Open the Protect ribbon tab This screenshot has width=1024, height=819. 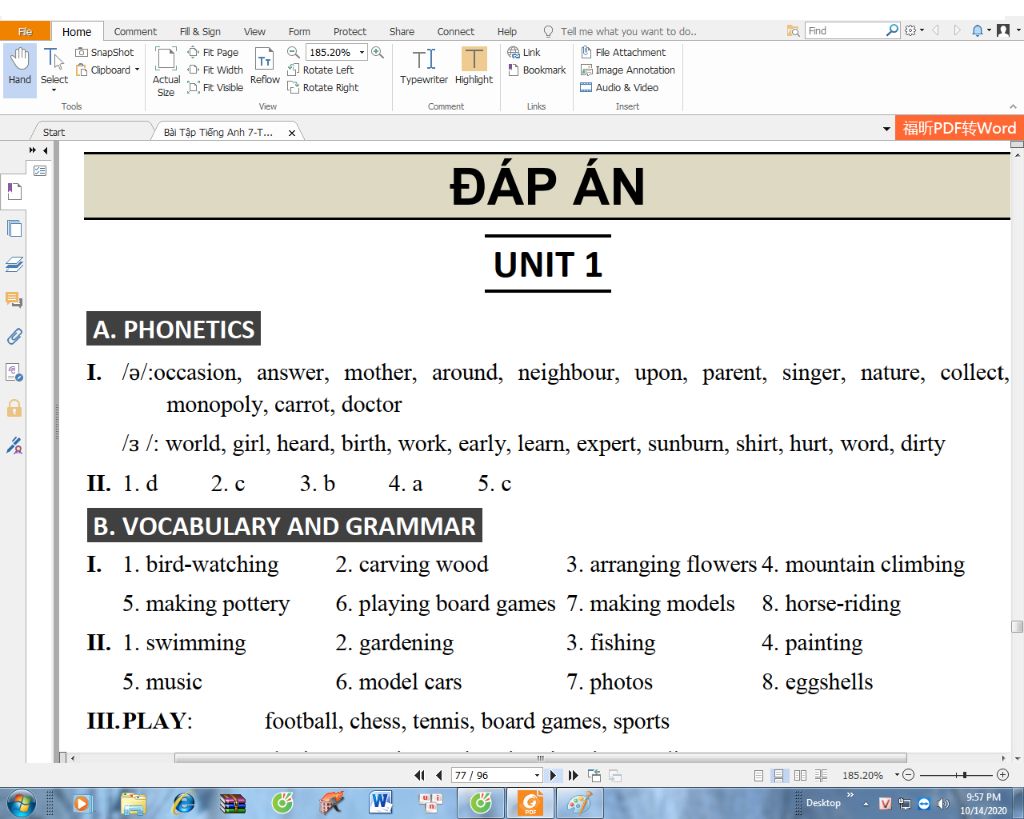point(349,31)
